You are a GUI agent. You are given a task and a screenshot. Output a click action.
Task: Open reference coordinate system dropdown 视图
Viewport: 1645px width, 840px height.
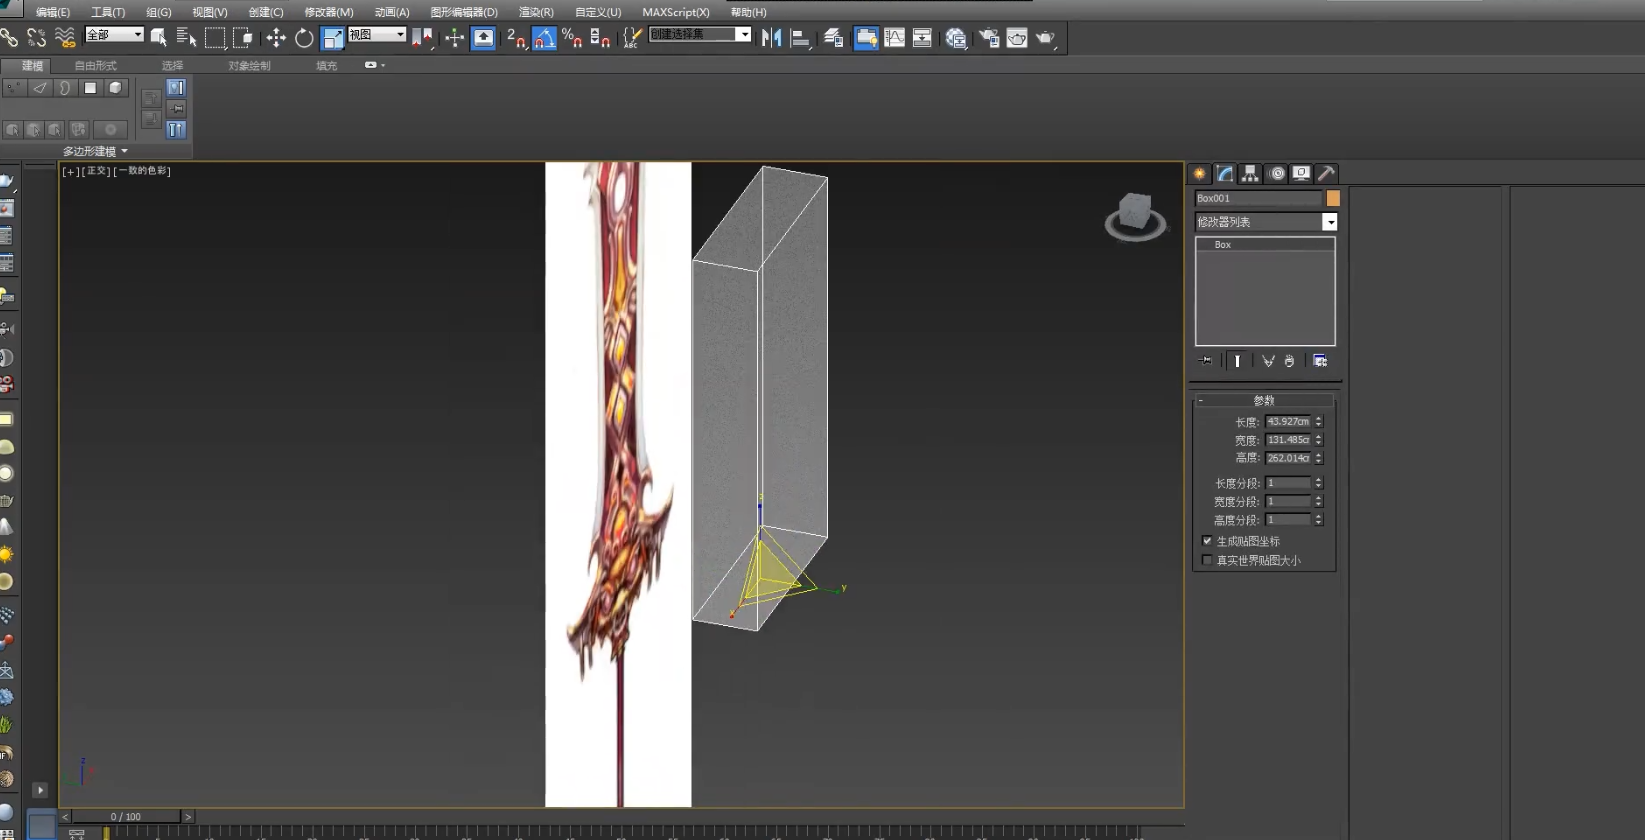pyautogui.click(x=377, y=34)
